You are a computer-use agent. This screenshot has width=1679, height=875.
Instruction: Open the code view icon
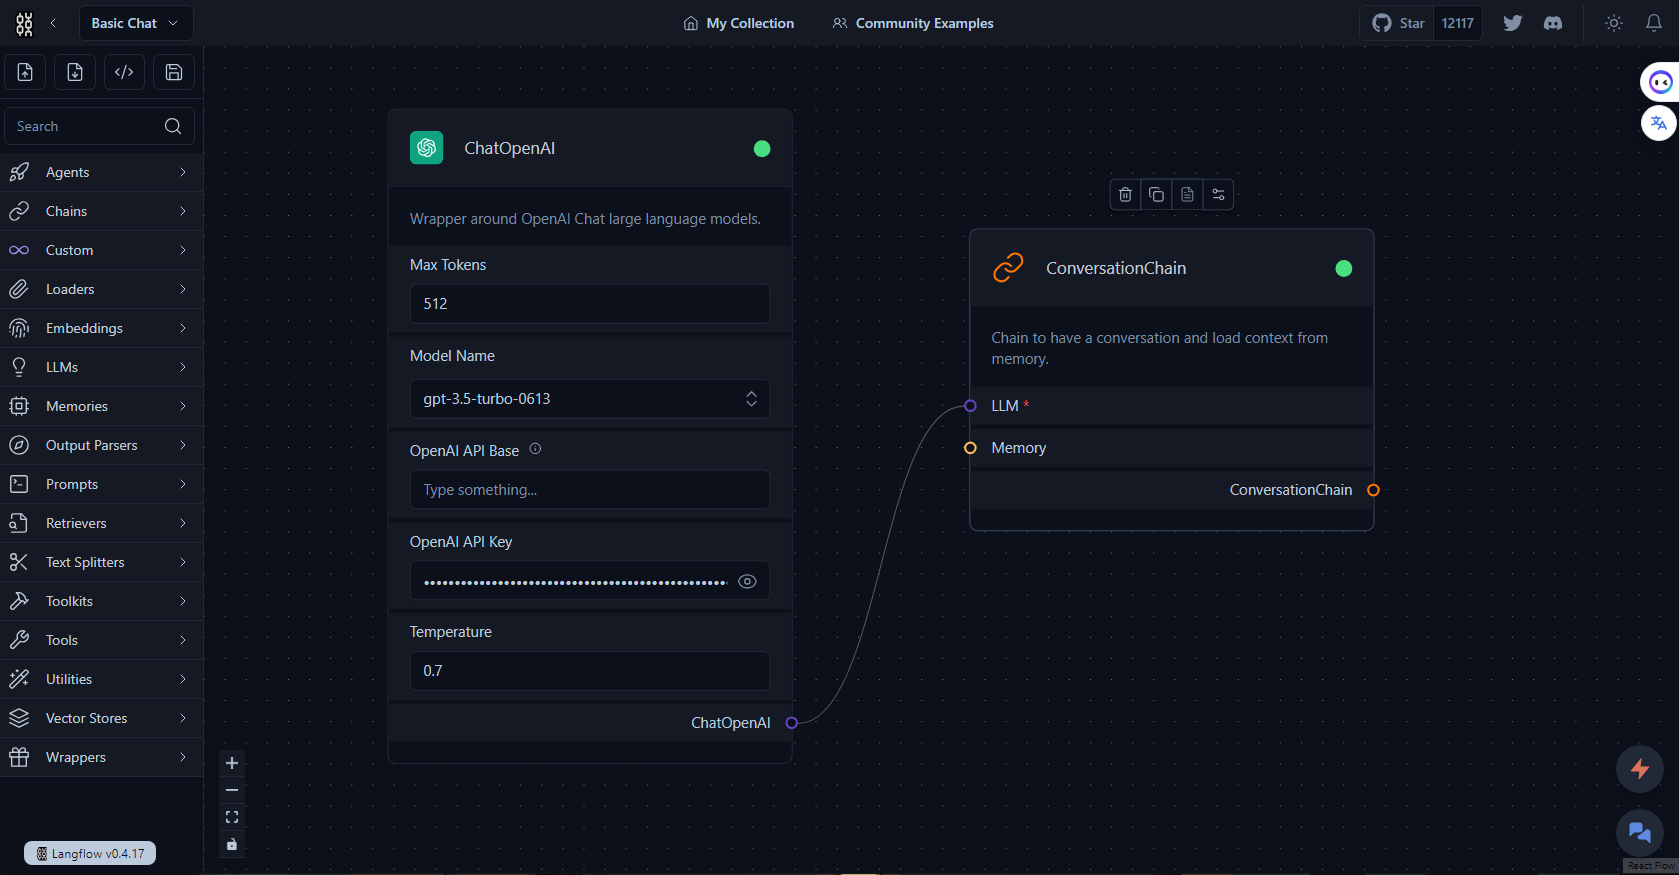[x=124, y=72]
